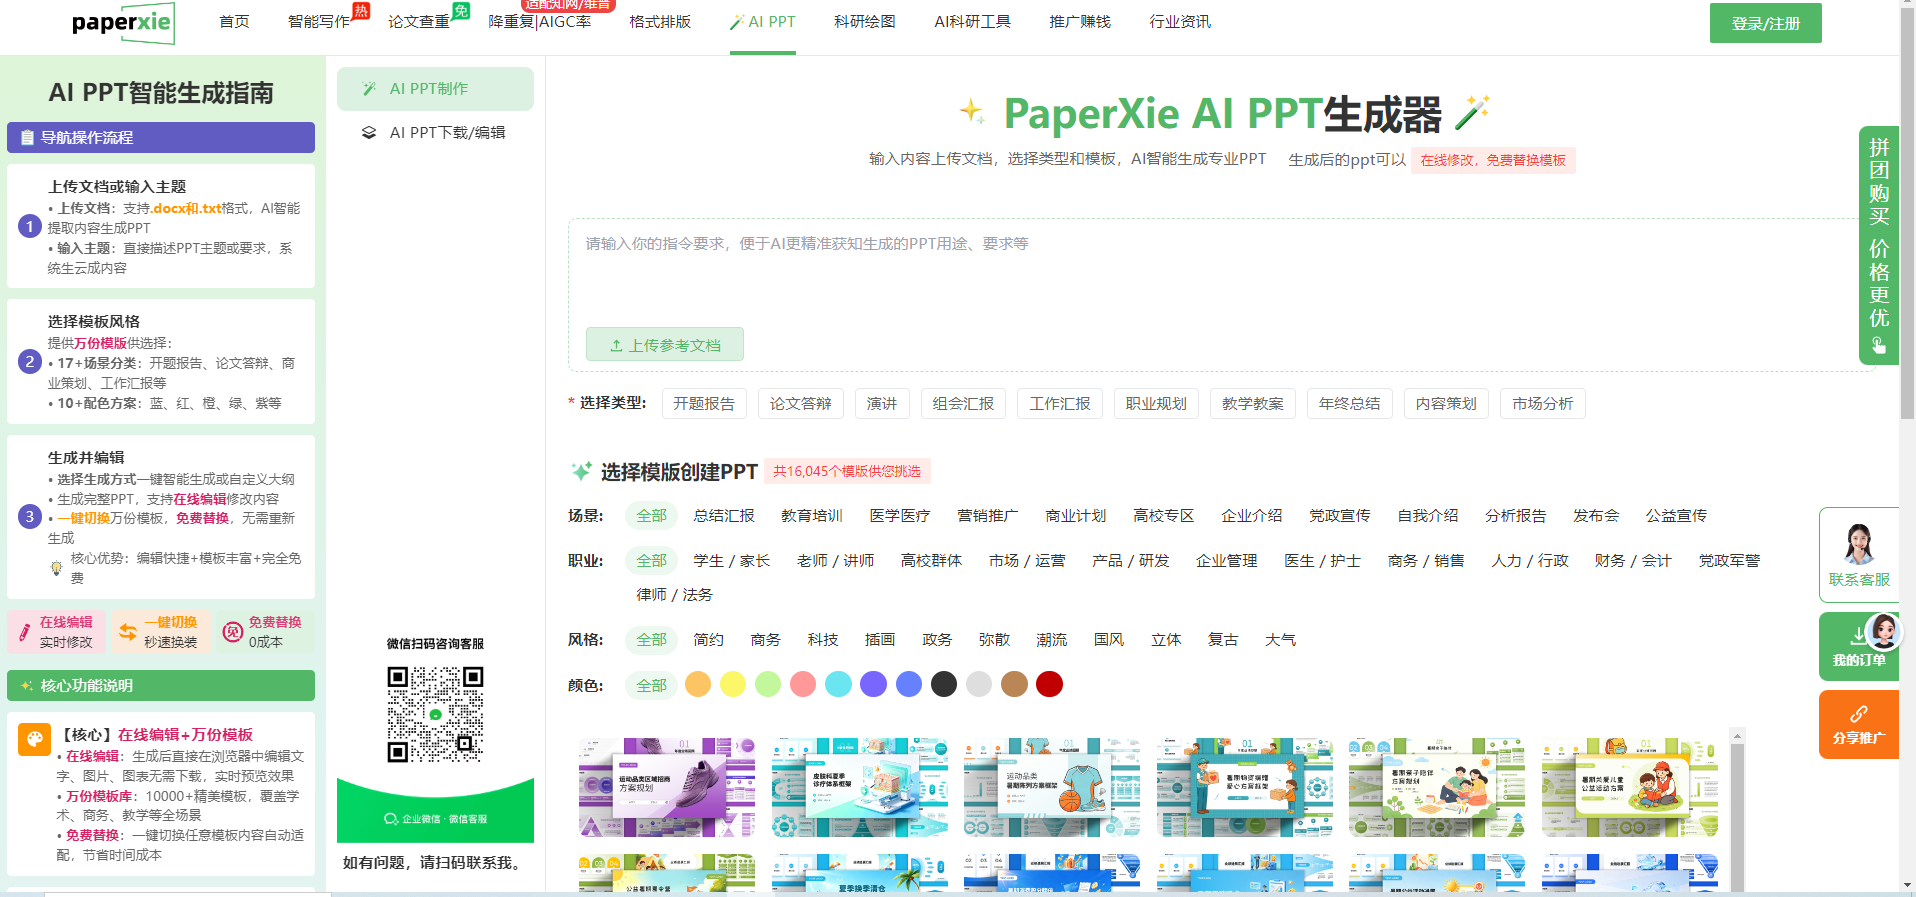1916x897 pixels.
Task: Filter scene by 教育培训
Action: (x=812, y=516)
